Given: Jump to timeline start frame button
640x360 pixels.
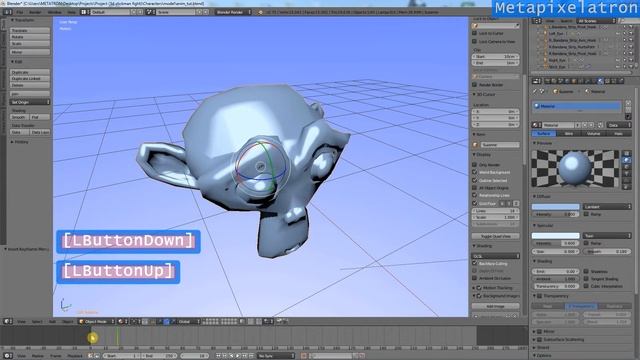Looking at the screenshot, I should [218, 356].
